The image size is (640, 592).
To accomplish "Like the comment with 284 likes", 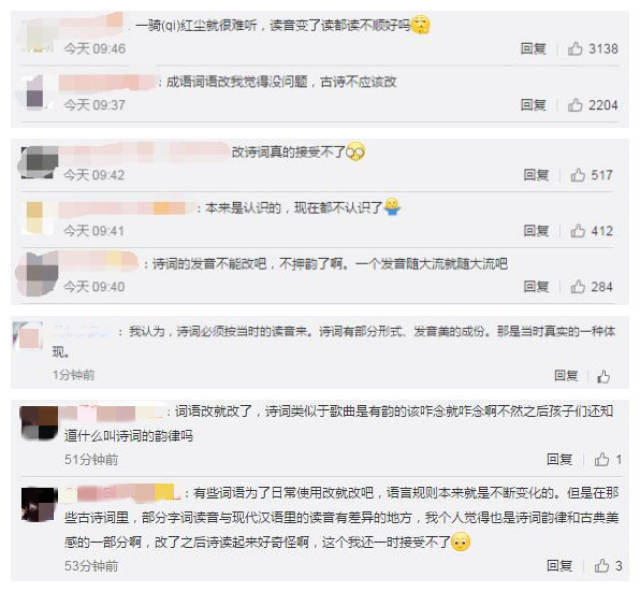I will coord(578,287).
